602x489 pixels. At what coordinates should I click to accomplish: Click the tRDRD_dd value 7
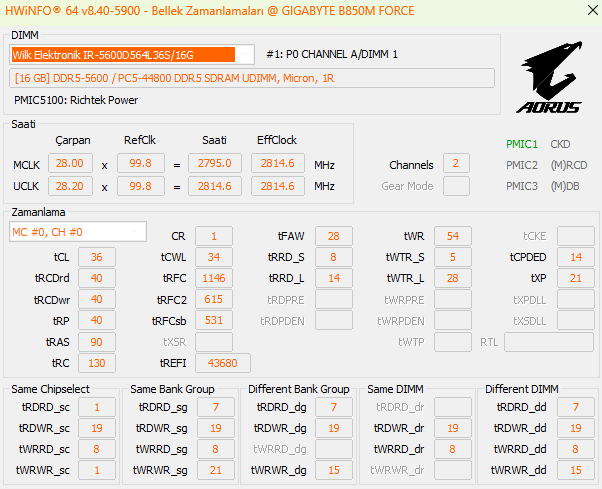pyautogui.click(x=576, y=407)
